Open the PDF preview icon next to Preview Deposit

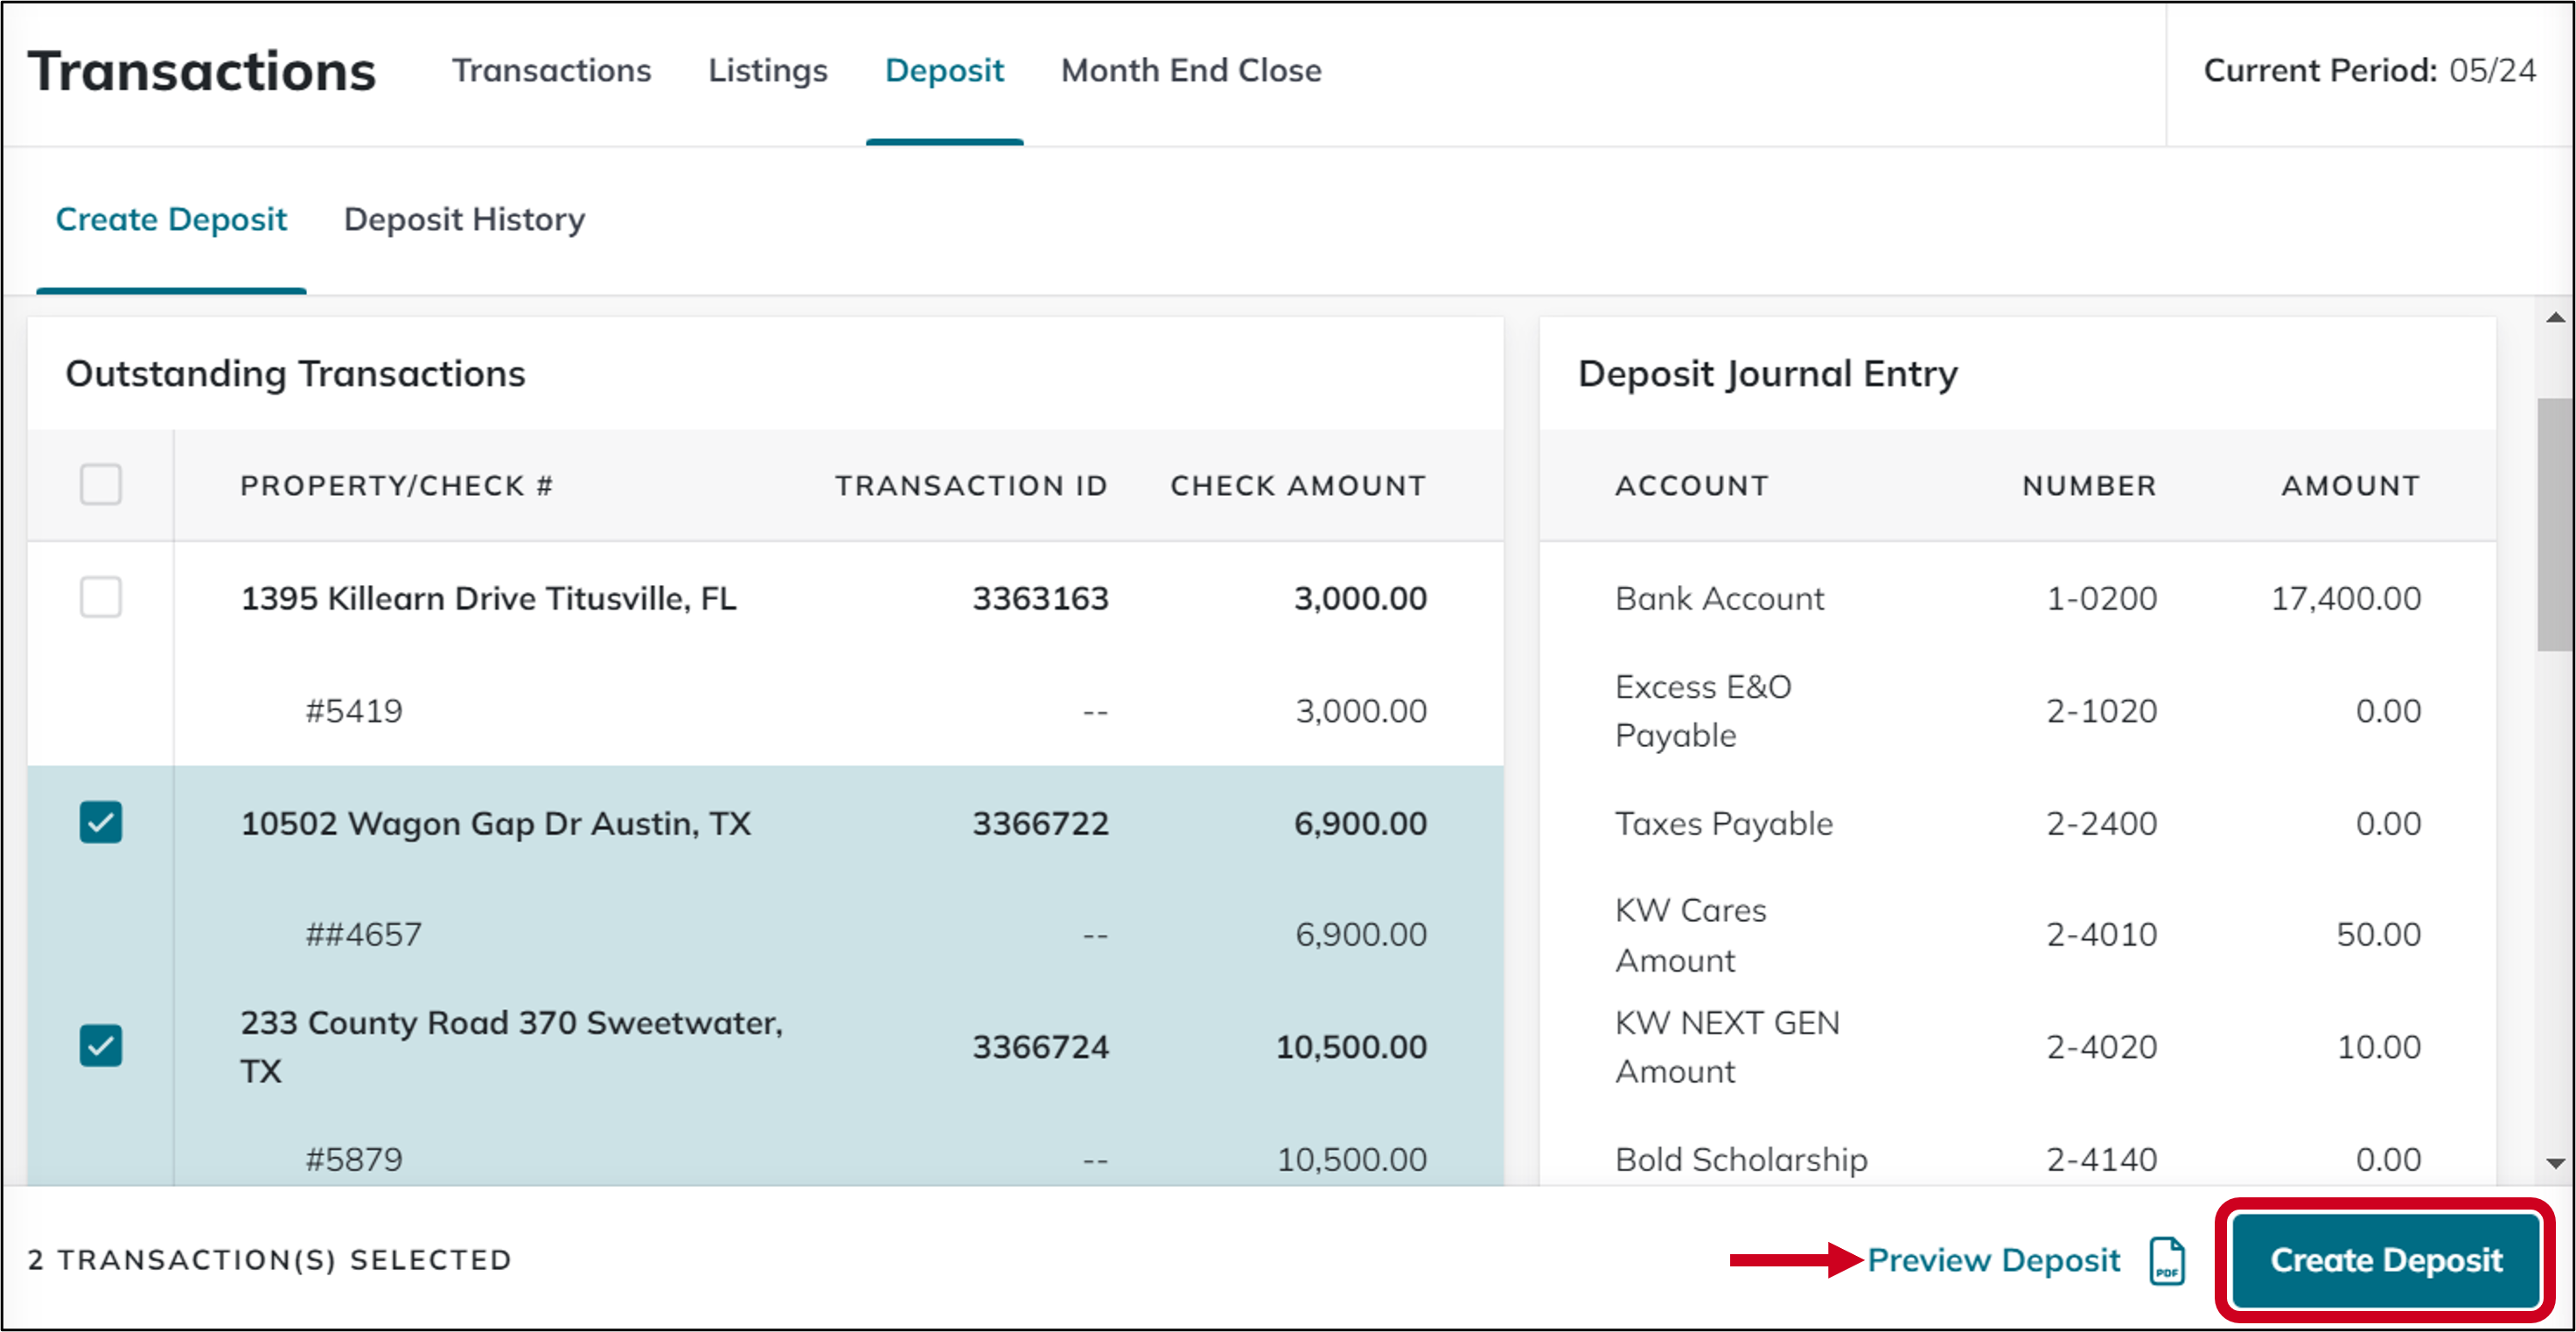tap(2168, 1260)
